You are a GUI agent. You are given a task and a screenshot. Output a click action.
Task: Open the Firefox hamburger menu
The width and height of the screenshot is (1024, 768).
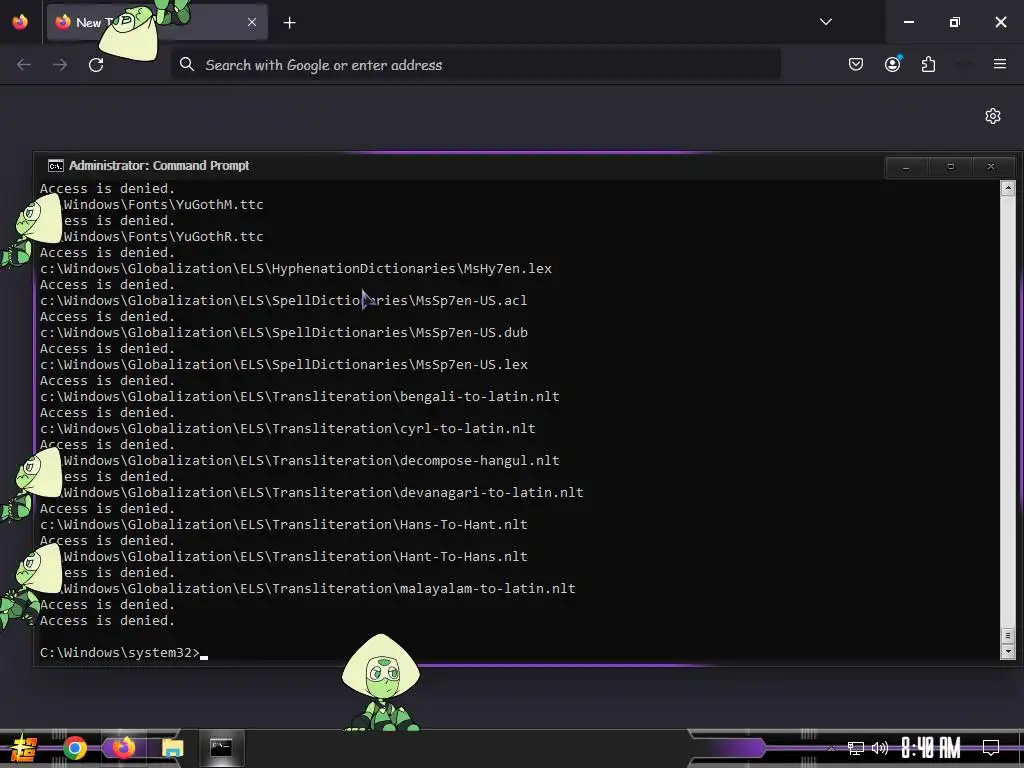(1000, 64)
